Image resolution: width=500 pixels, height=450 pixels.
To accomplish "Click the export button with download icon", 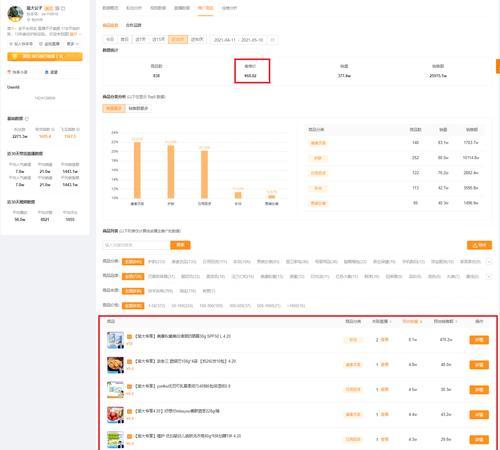I will coord(479,245).
